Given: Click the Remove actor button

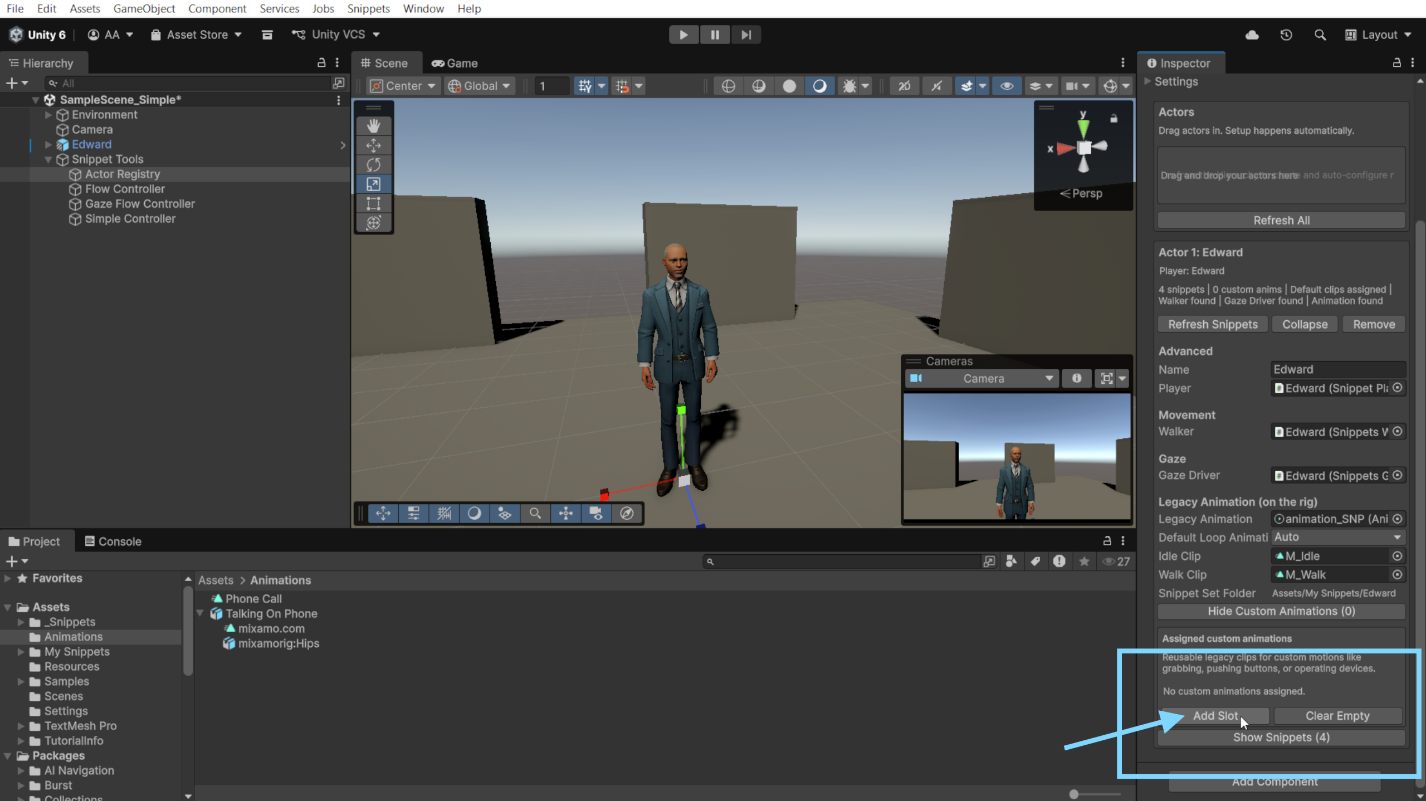Looking at the screenshot, I should click(x=1374, y=324).
